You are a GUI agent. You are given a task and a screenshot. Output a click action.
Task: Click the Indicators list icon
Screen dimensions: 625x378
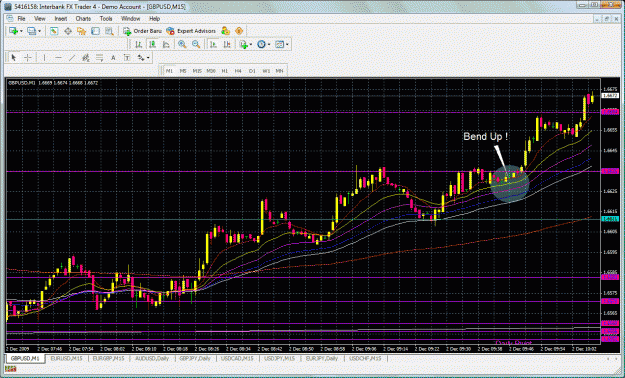tap(244, 44)
